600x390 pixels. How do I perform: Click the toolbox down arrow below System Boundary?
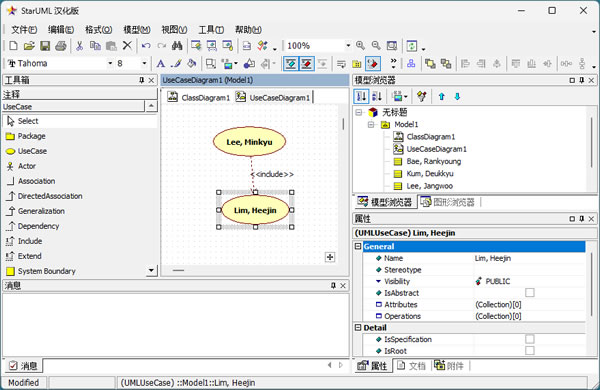pyautogui.click(x=152, y=271)
